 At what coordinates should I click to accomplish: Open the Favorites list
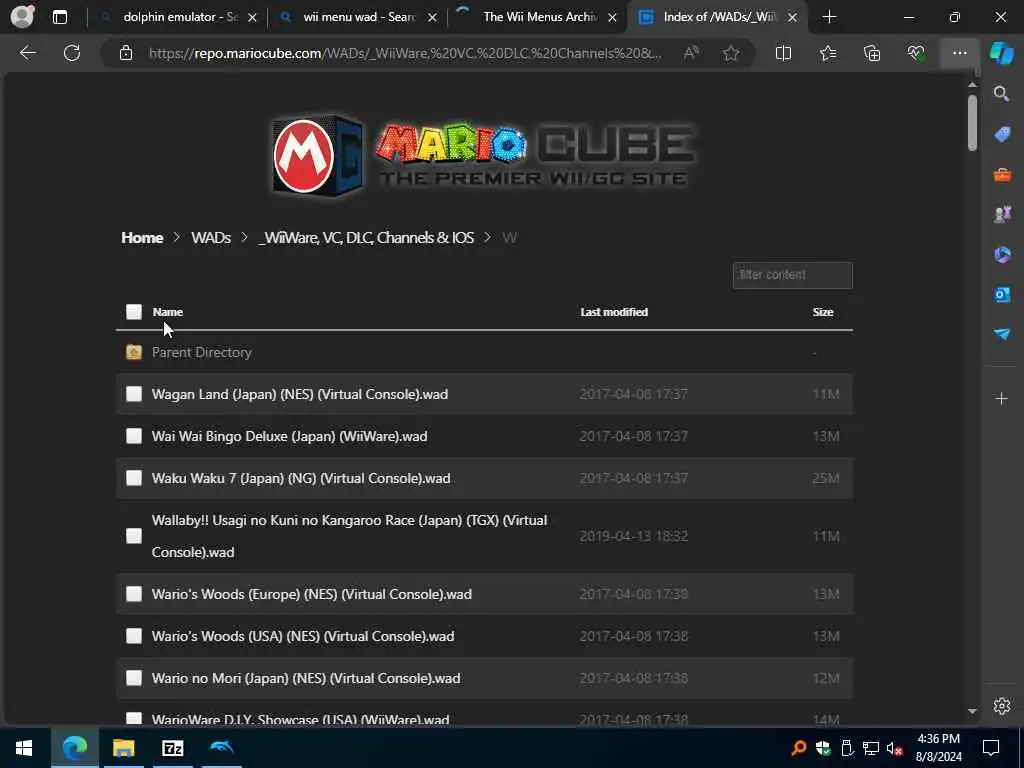pyautogui.click(x=828, y=53)
